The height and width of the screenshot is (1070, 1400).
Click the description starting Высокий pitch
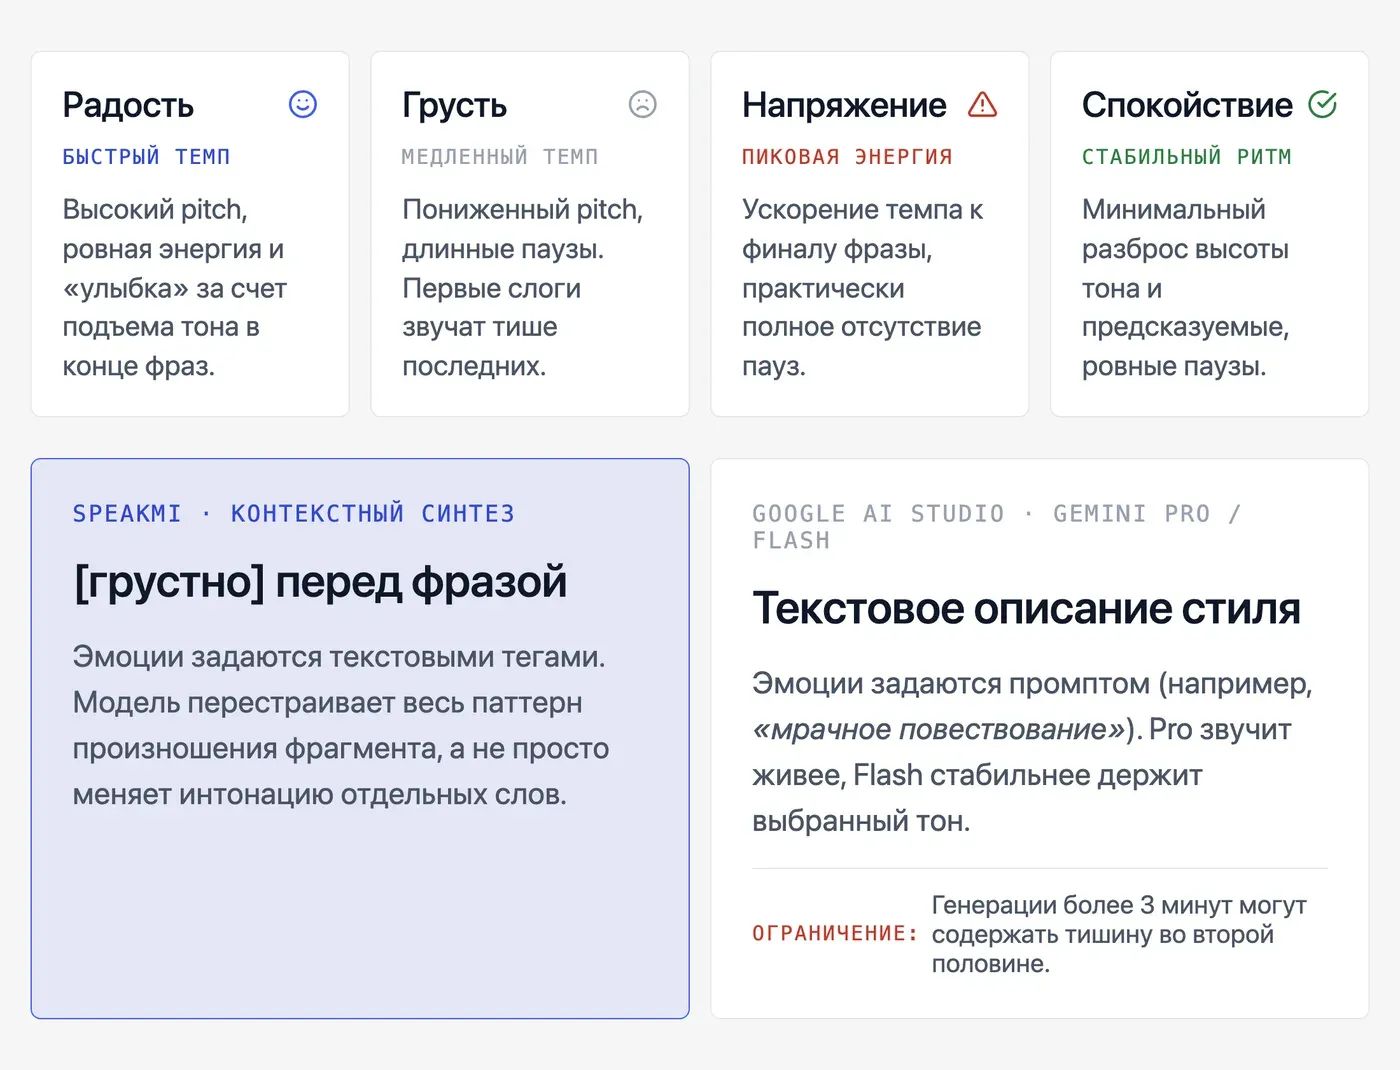click(x=175, y=288)
